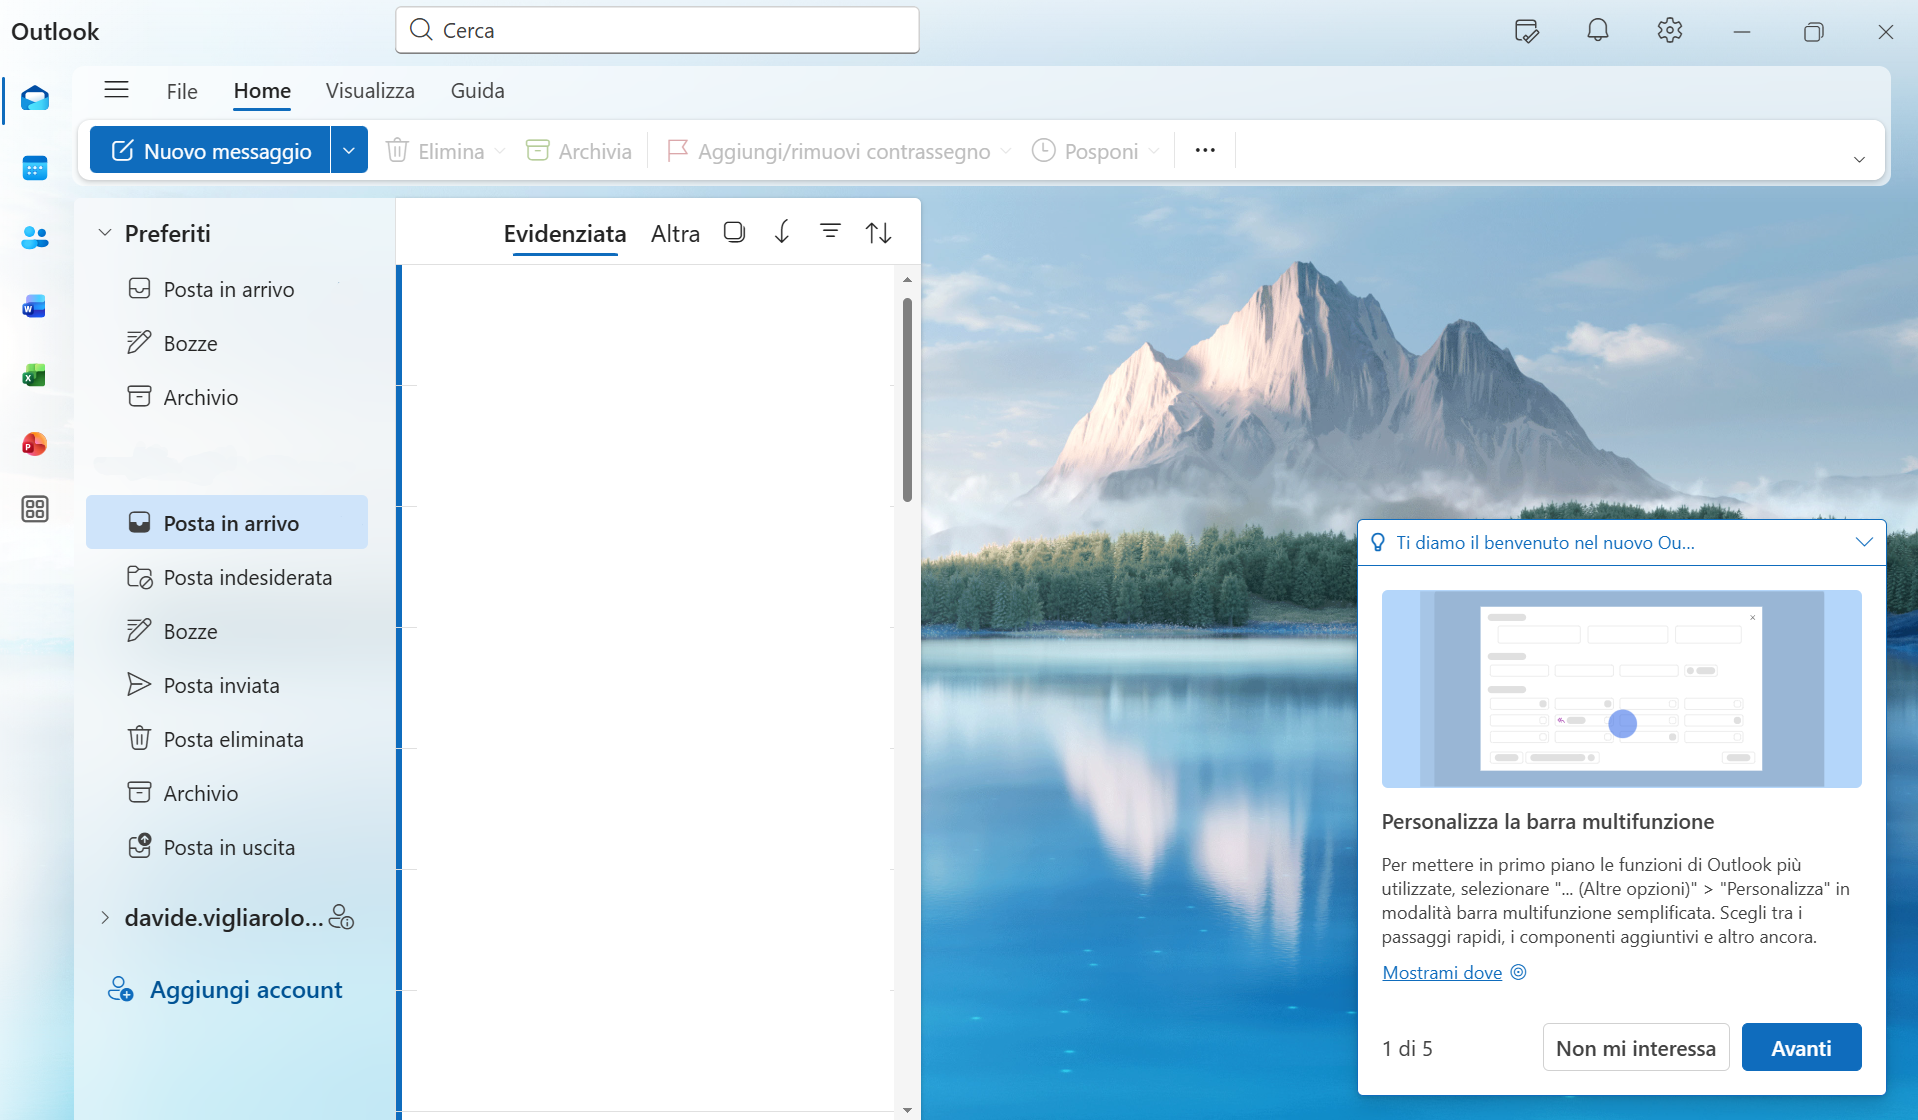Follow the Mostrami dove link
This screenshot has height=1120, width=1918.
click(1441, 972)
